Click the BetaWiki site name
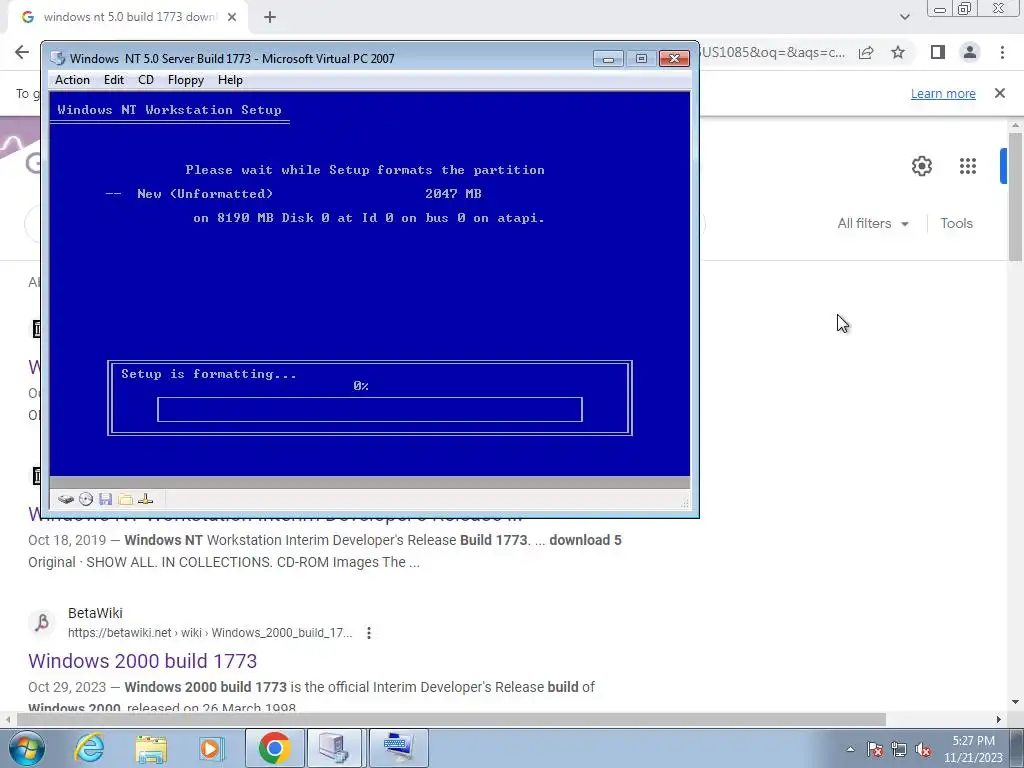Screen dimensions: 1024x768 pos(95,613)
